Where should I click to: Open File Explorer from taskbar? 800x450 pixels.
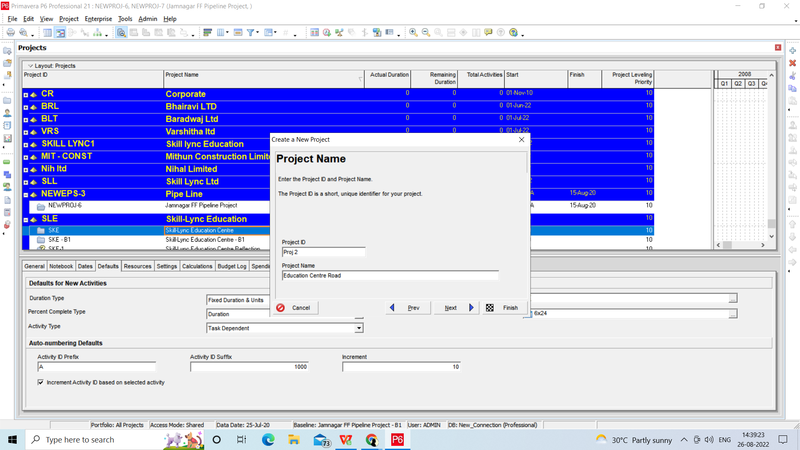[x=294, y=439]
